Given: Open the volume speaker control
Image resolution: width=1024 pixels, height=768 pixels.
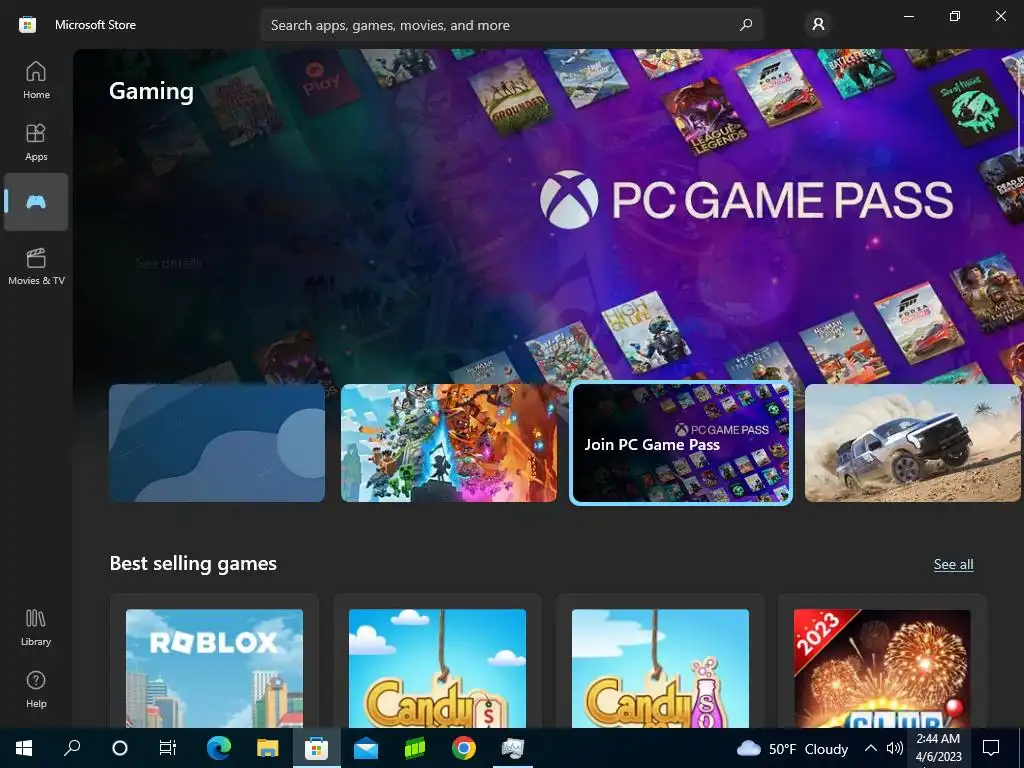Looking at the screenshot, I should (x=894, y=748).
